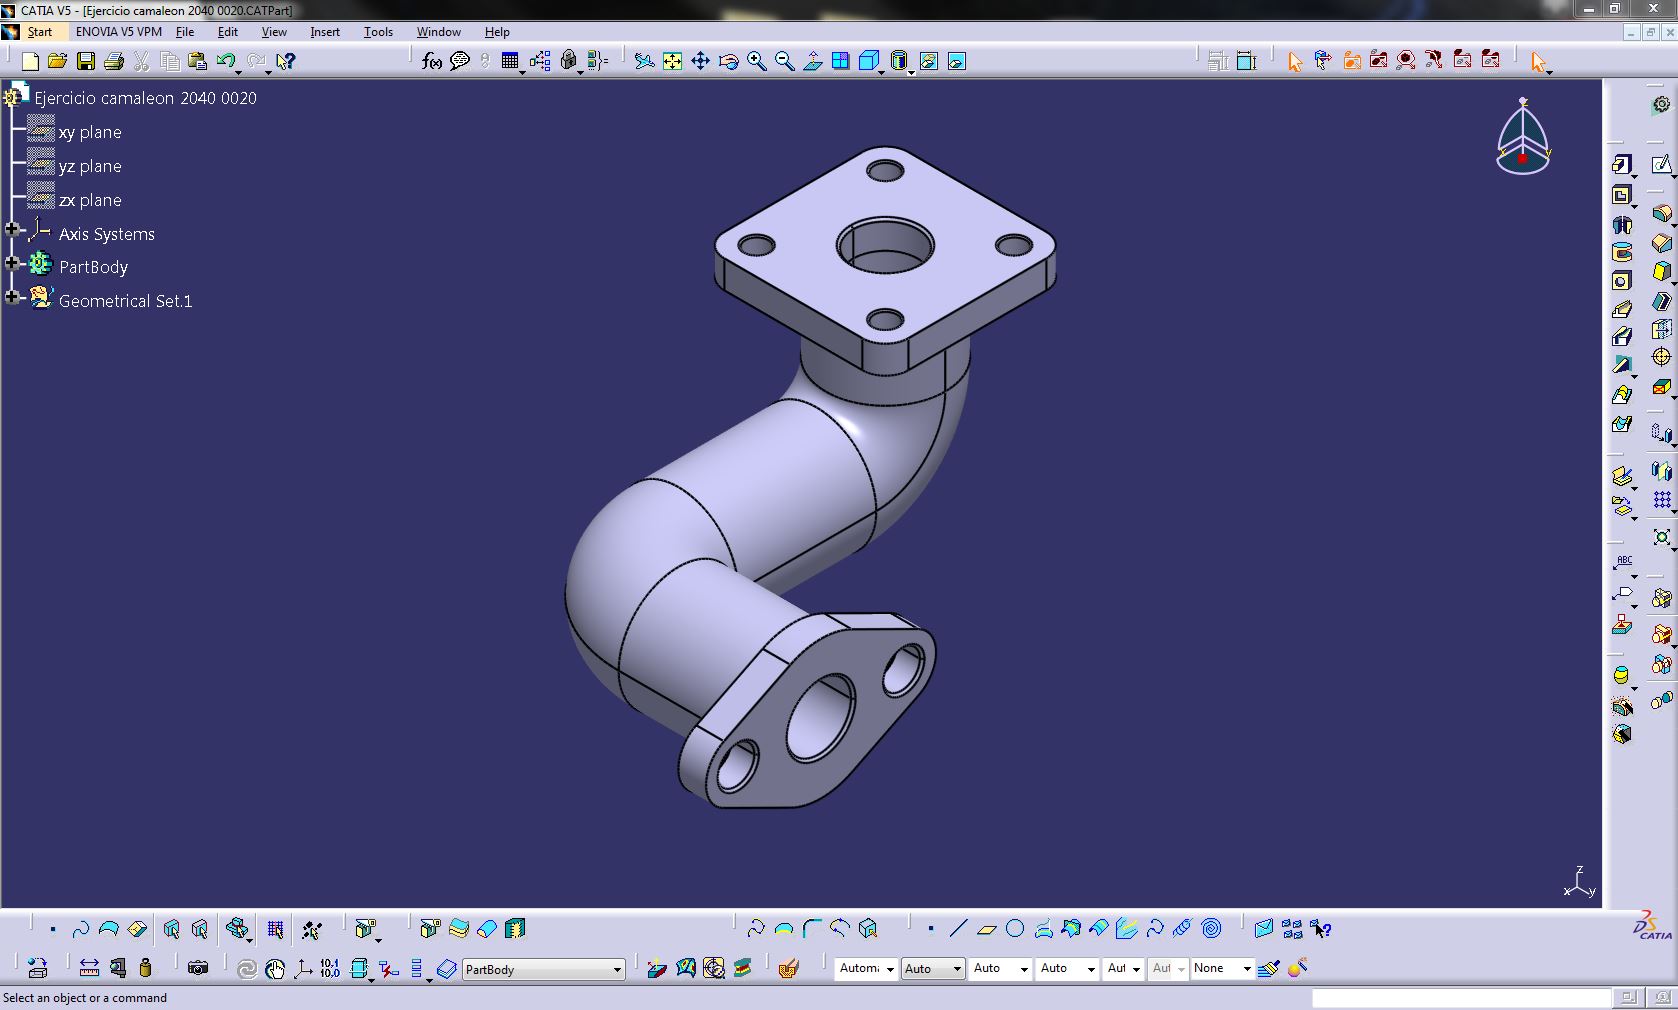The image size is (1678, 1010).
Task: Print using the printer icon
Action: tap(113, 61)
